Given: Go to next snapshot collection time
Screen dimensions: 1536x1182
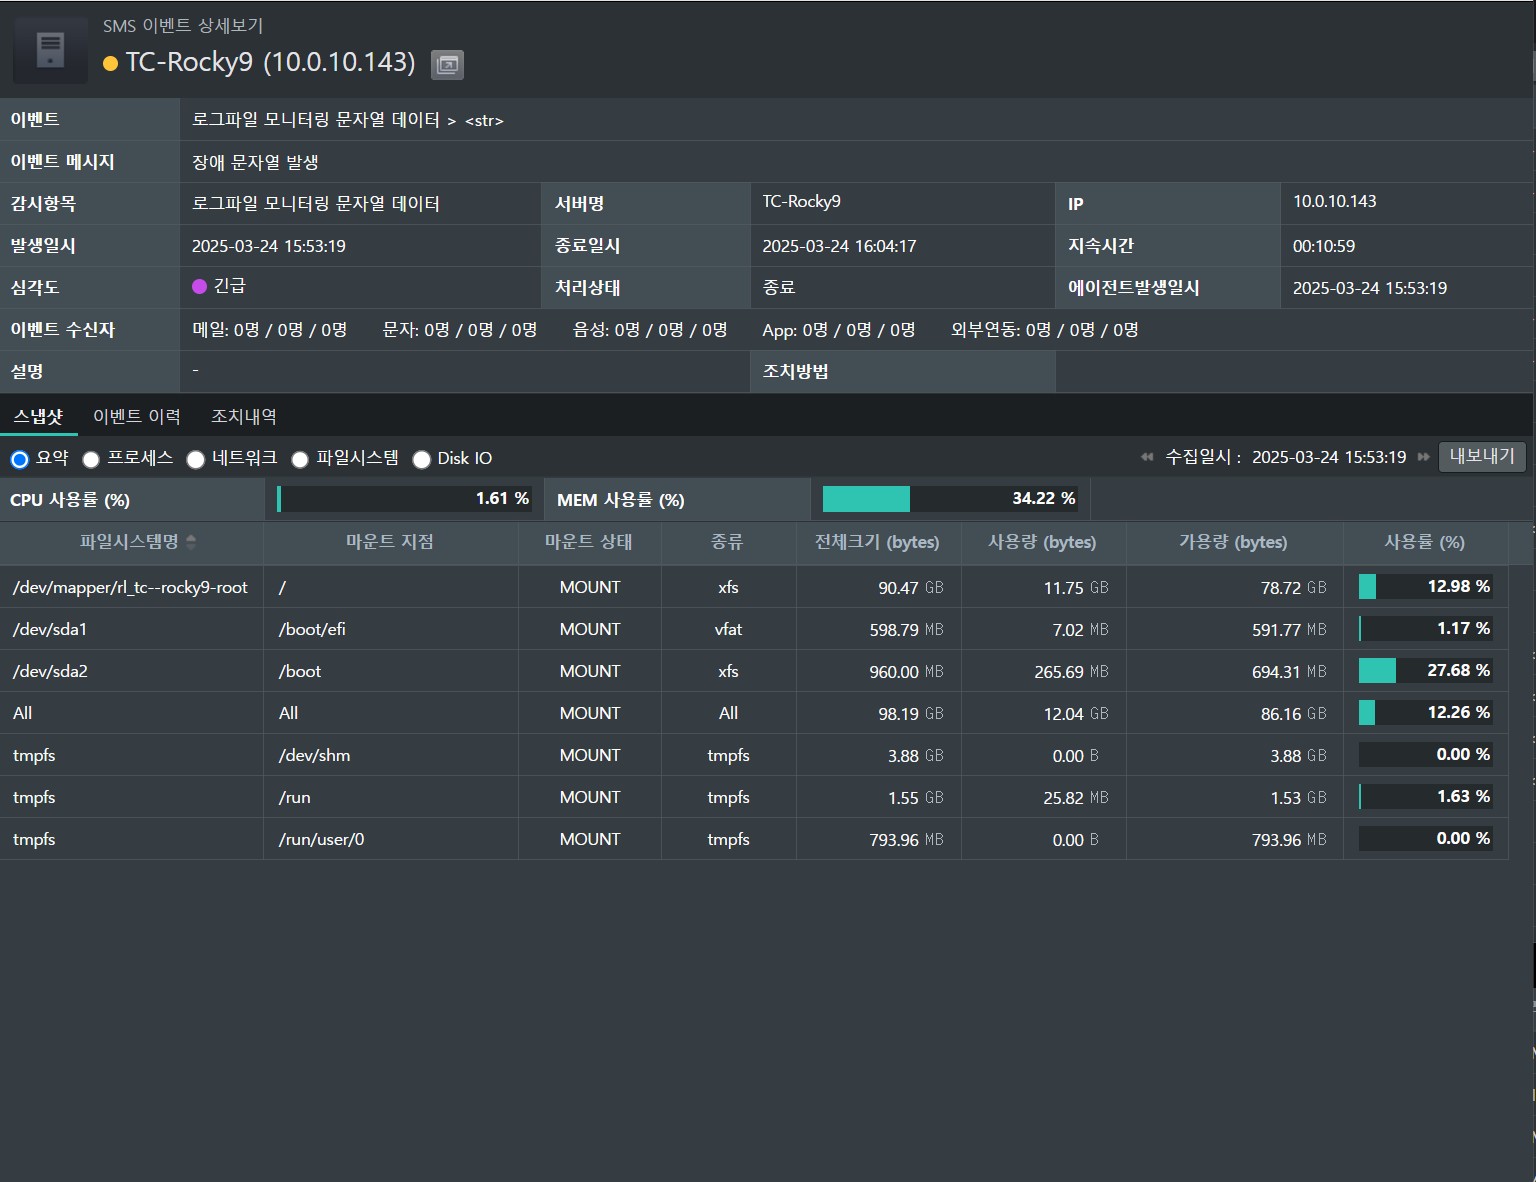Looking at the screenshot, I should click(1423, 457).
